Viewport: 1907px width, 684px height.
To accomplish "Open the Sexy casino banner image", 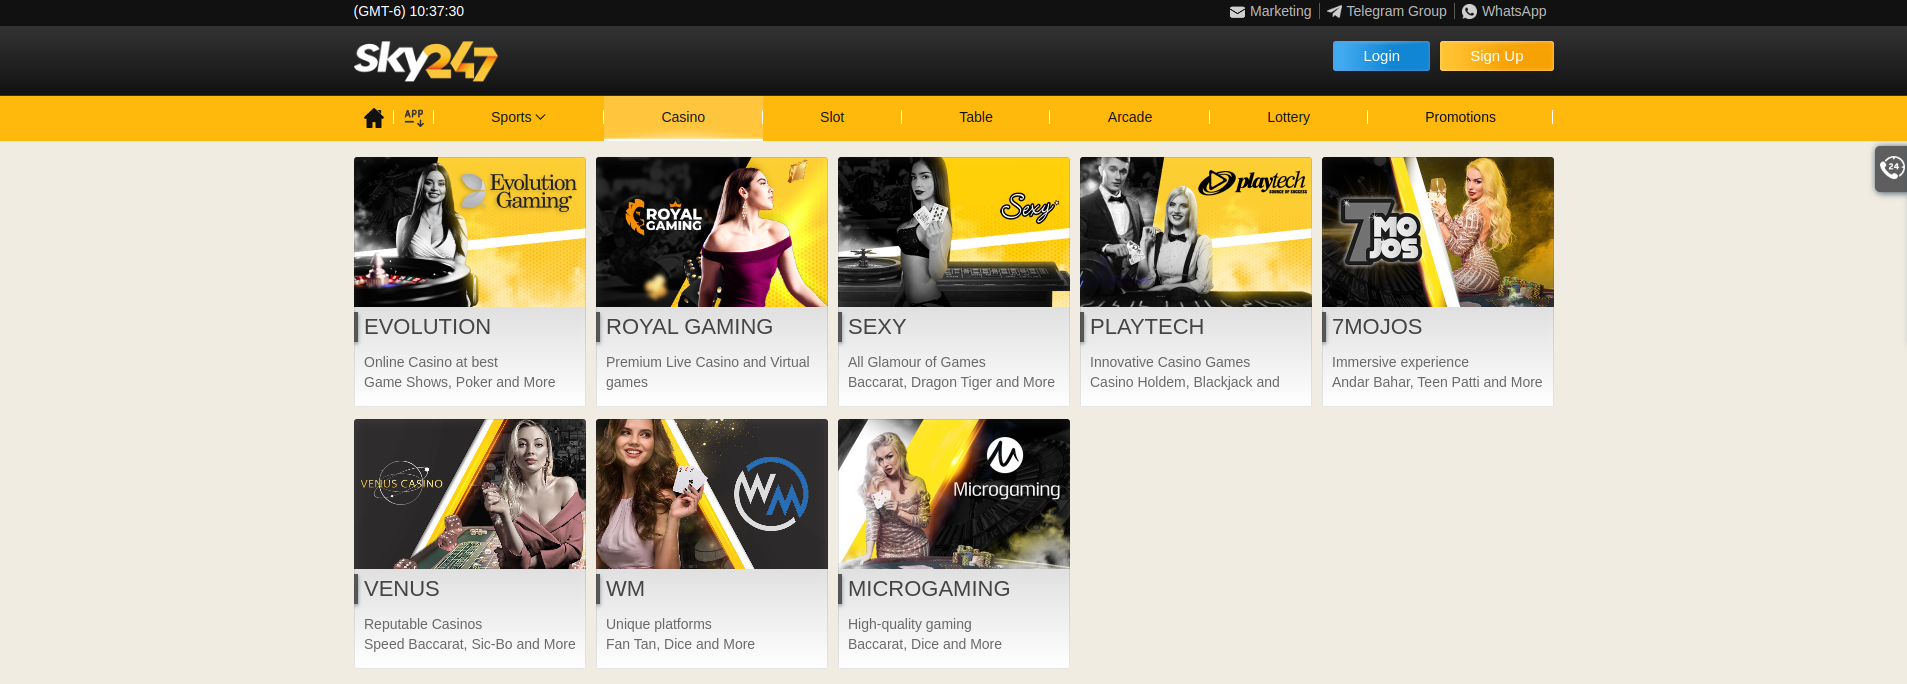I will [x=954, y=232].
